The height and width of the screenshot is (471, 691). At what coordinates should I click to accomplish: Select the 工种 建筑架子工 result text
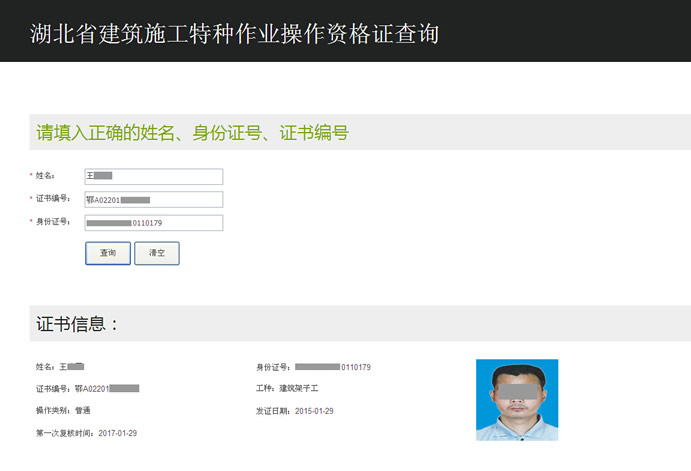click(x=288, y=388)
